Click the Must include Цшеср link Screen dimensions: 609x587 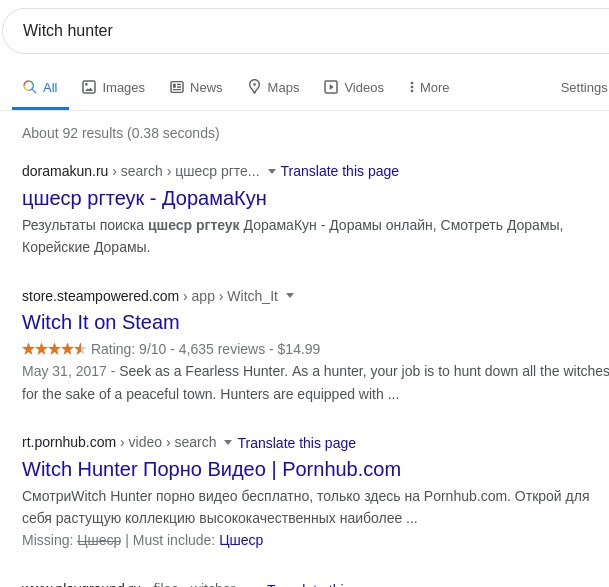pyautogui.click(x=241, y=540)
